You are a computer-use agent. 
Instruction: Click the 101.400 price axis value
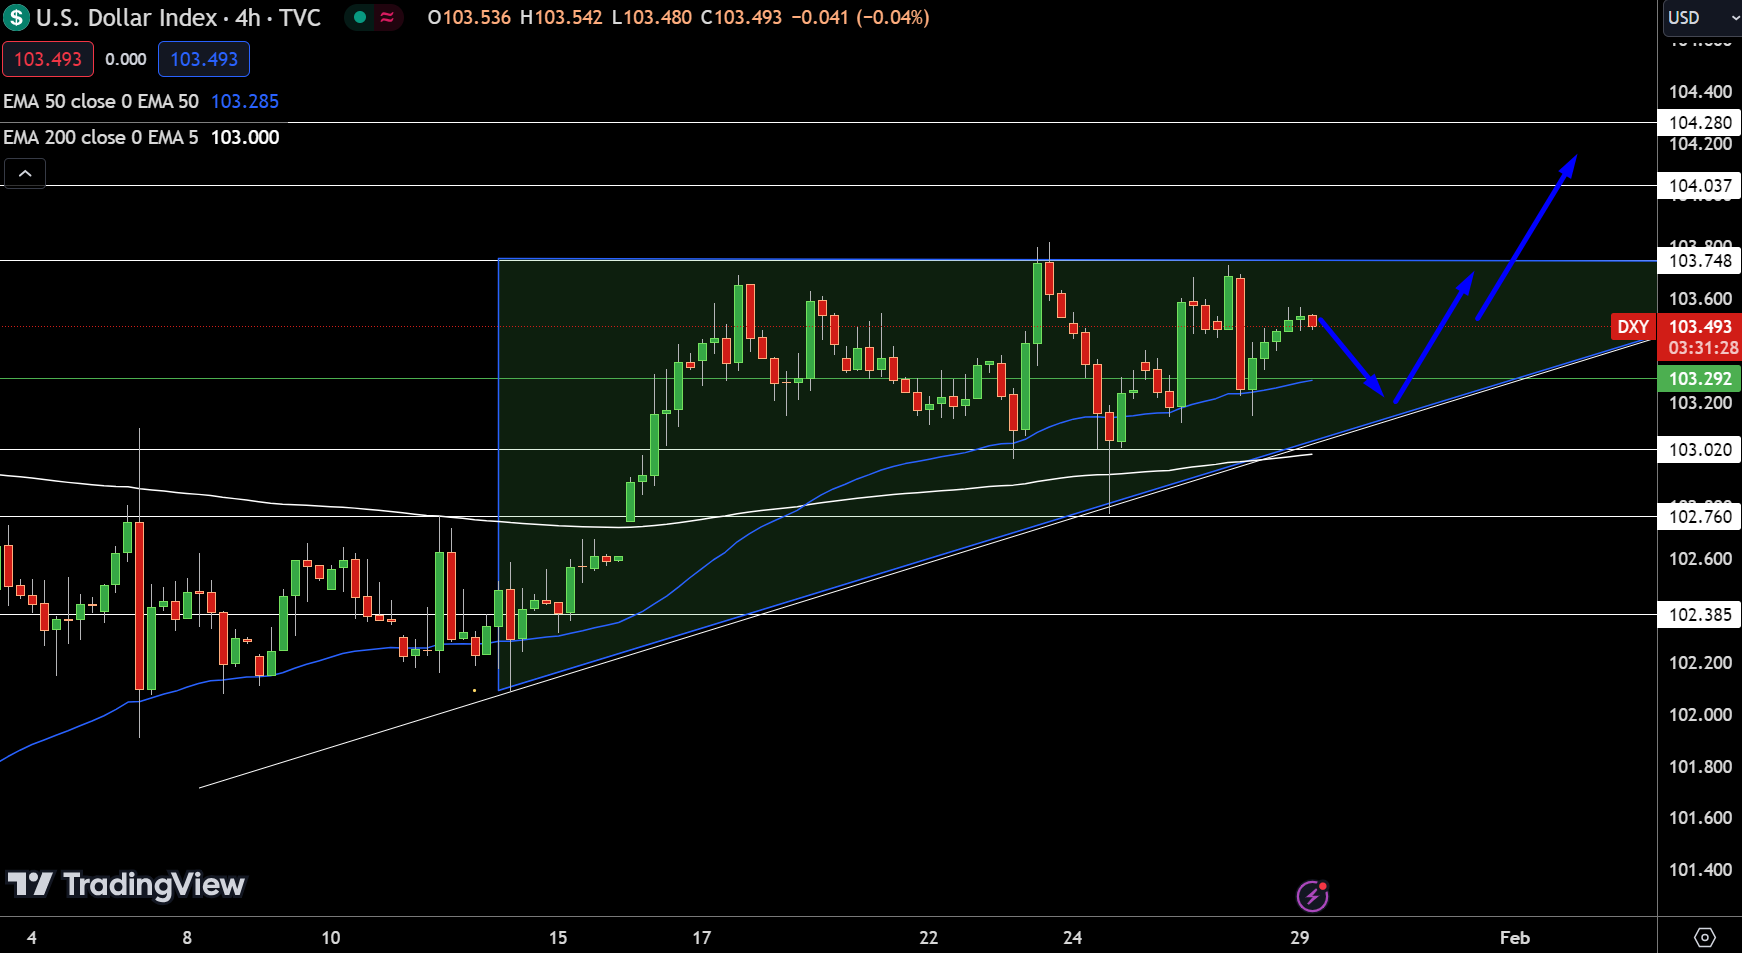click(1700, 870)
